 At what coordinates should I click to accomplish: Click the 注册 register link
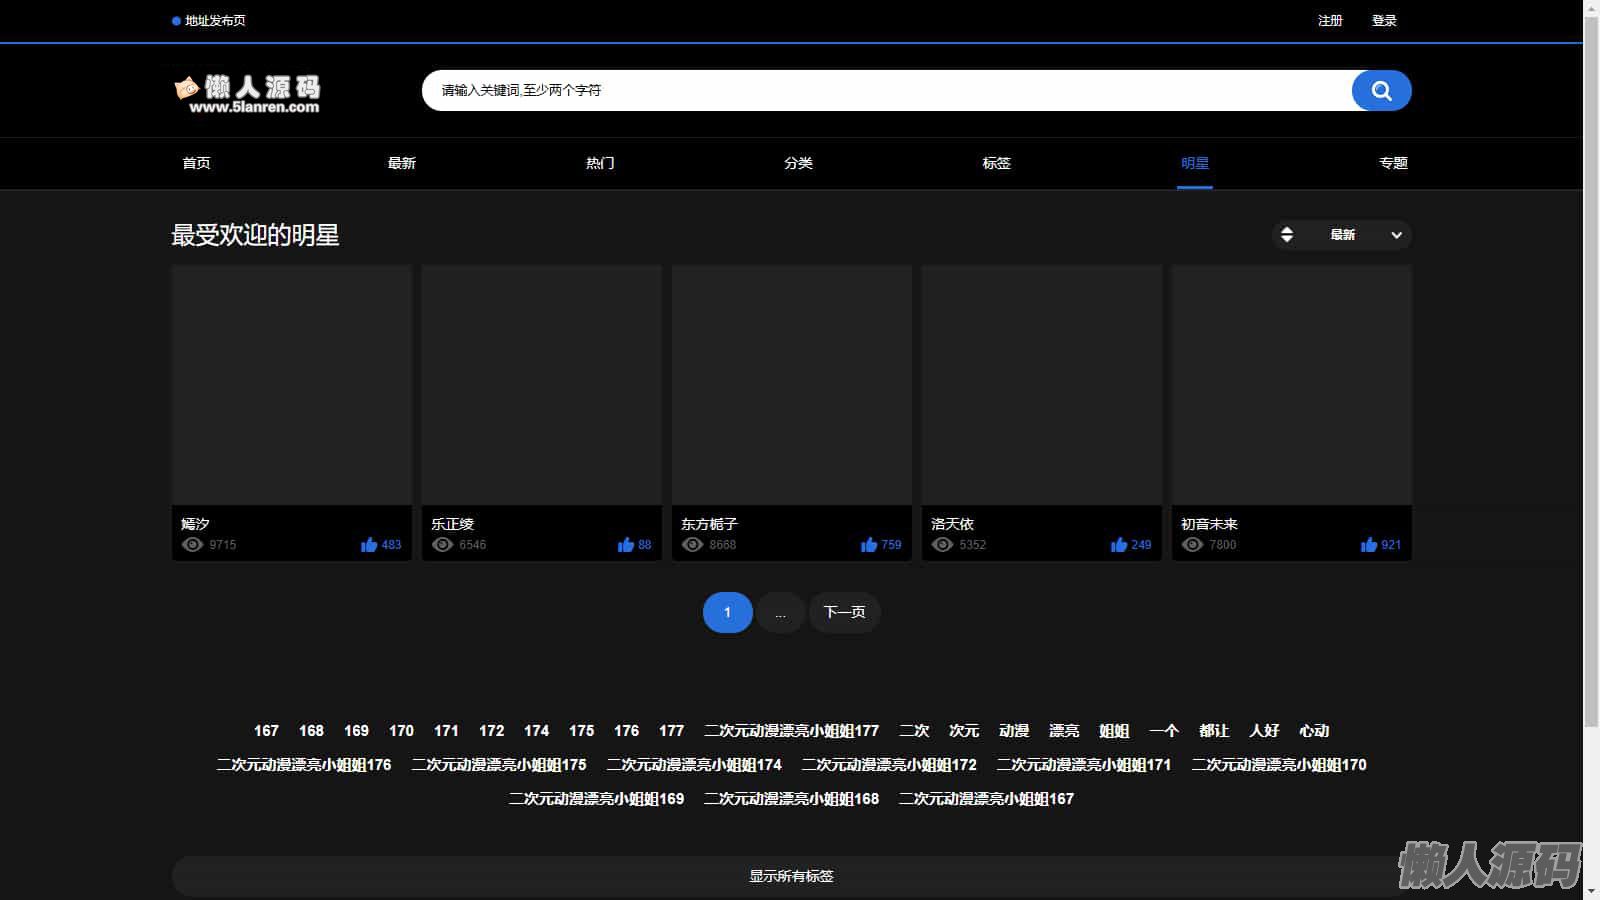click(x=1330, y=21)
